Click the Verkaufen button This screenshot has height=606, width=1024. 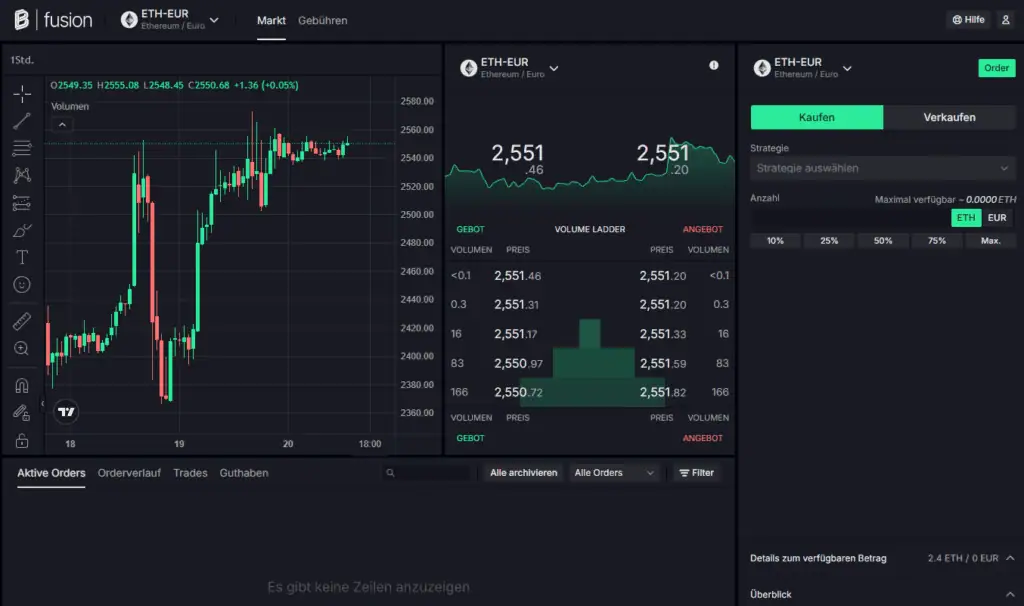949,117
